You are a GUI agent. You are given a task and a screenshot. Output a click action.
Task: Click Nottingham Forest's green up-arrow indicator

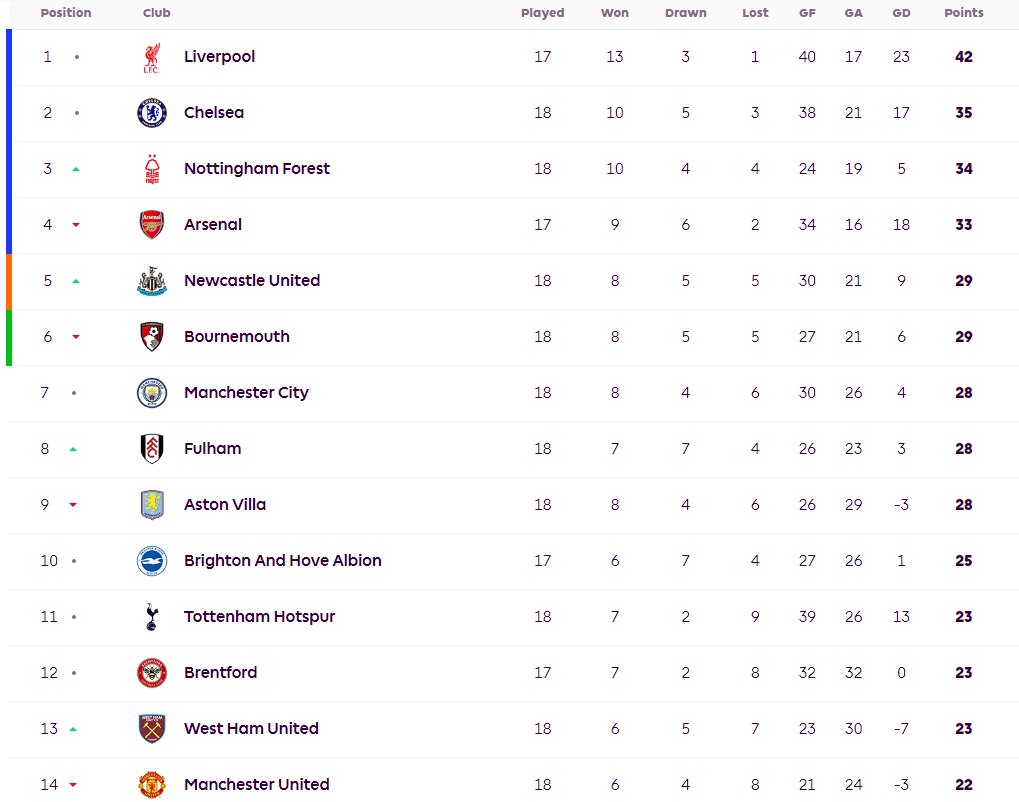pyautogui.click(x=76, y=169)
